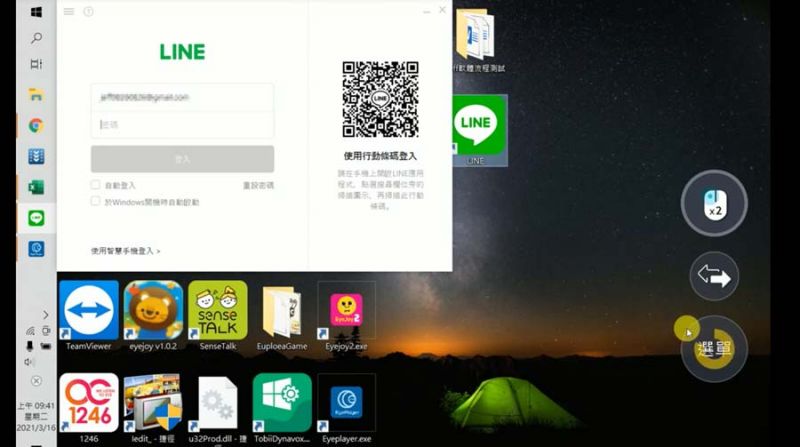Image resolution: width=800 pixels, height=447 pixels.
Task: Launch the SenseTalk desktop app
Action: click(218, 311)
